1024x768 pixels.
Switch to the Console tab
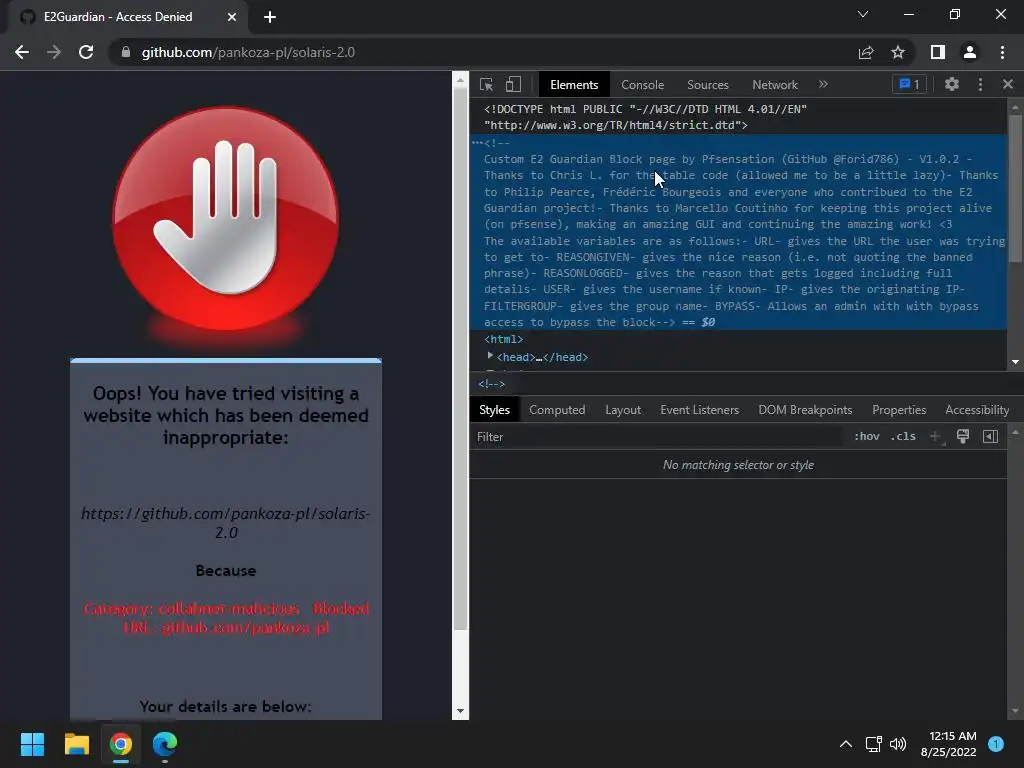[642, 85]
